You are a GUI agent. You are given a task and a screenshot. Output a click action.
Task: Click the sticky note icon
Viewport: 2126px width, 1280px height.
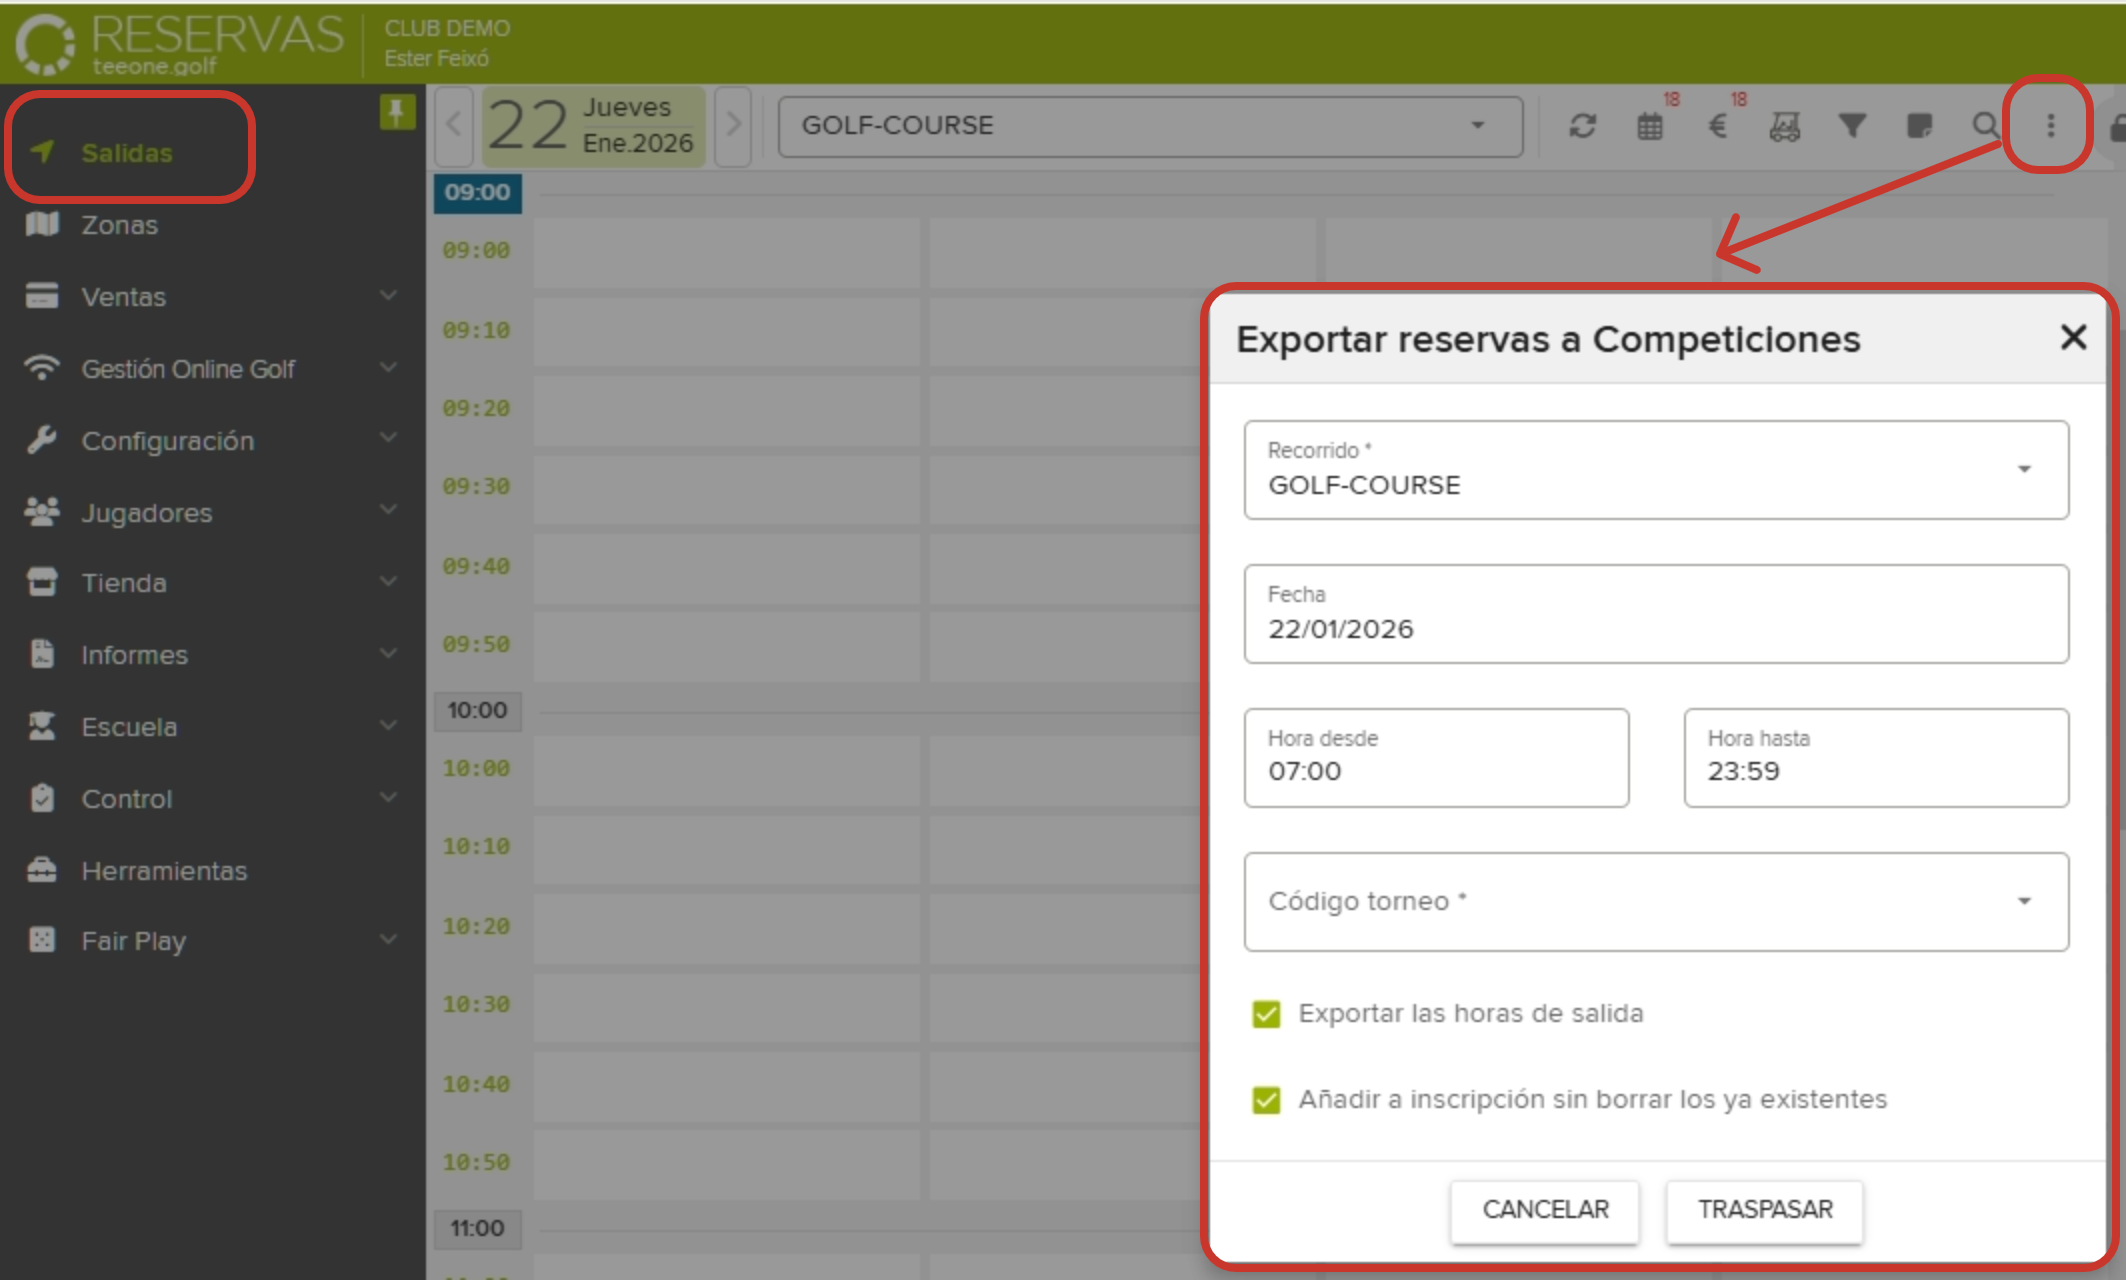tap(1919, 126)
